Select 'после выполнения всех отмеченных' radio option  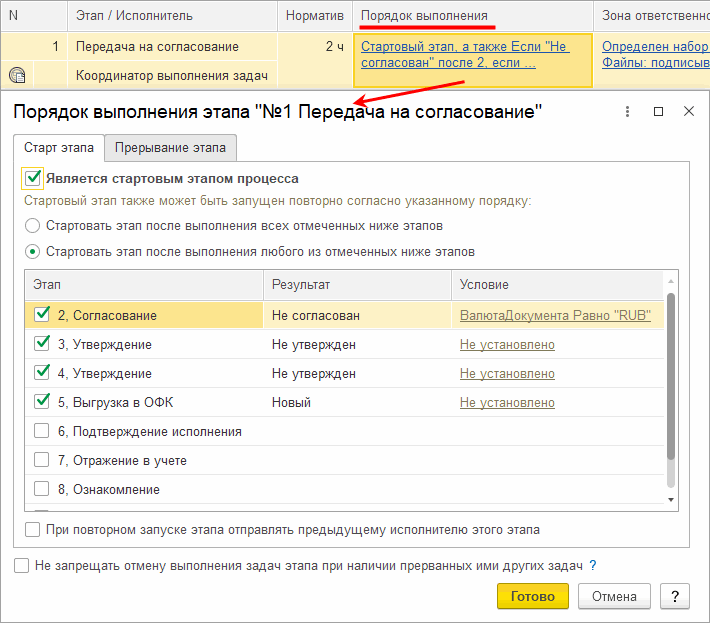(32, 225)
